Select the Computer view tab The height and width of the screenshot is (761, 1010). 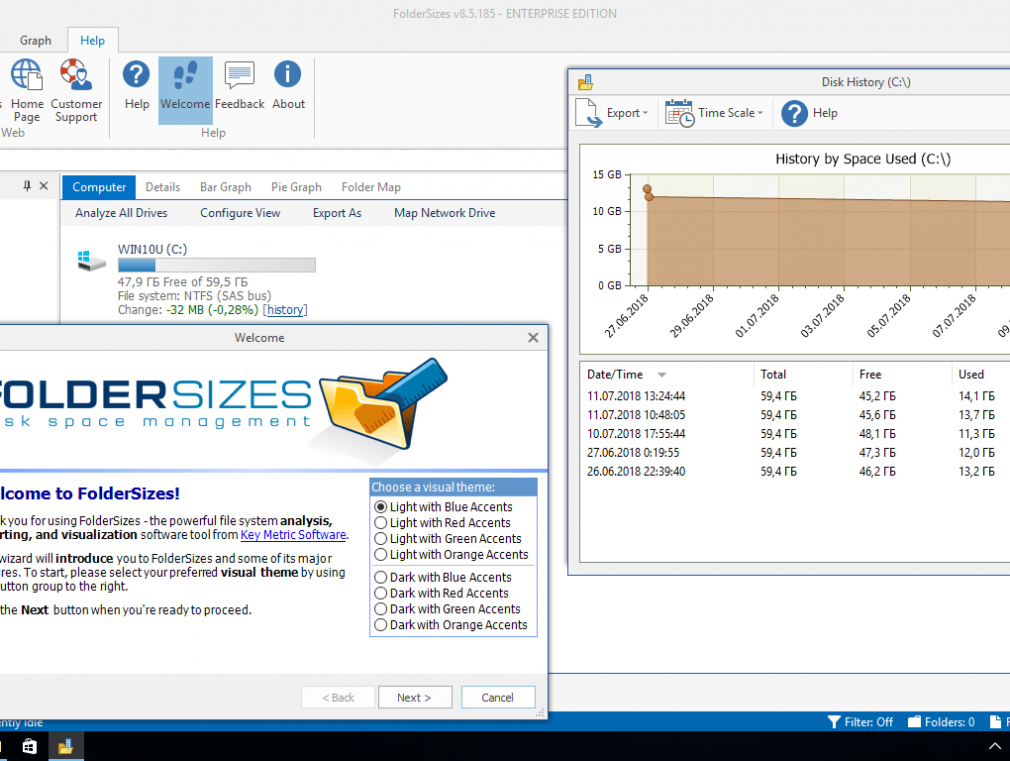tap(99, 187)
